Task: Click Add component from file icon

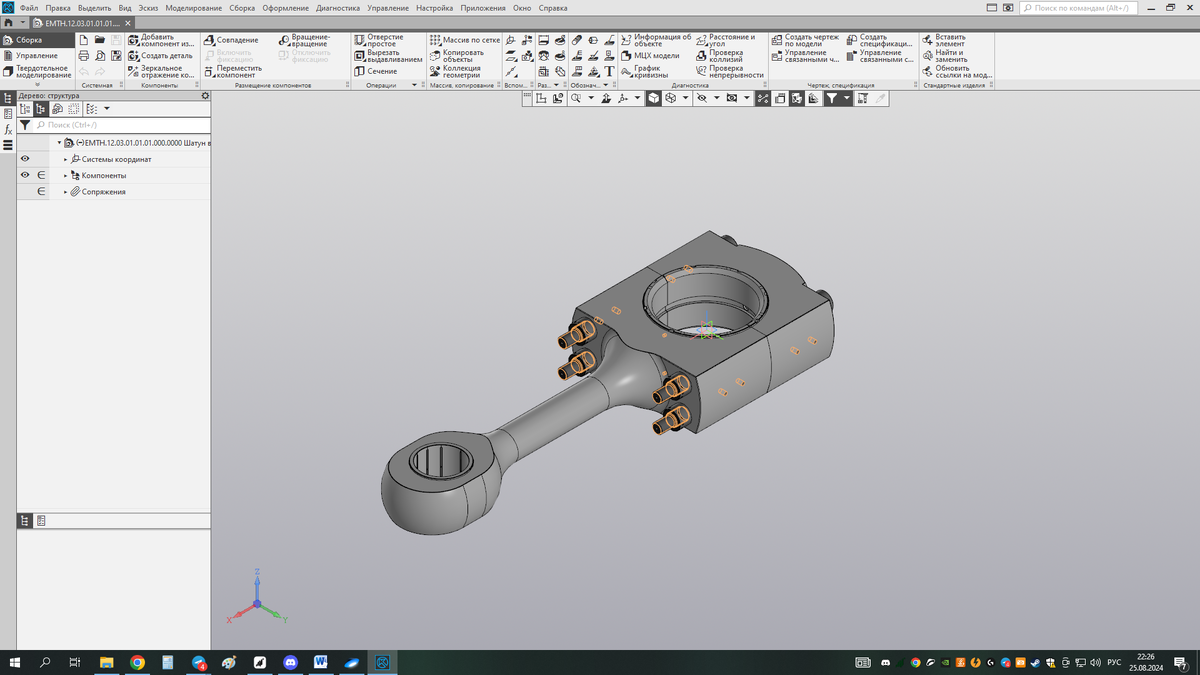Action: [x=134, y=40]
